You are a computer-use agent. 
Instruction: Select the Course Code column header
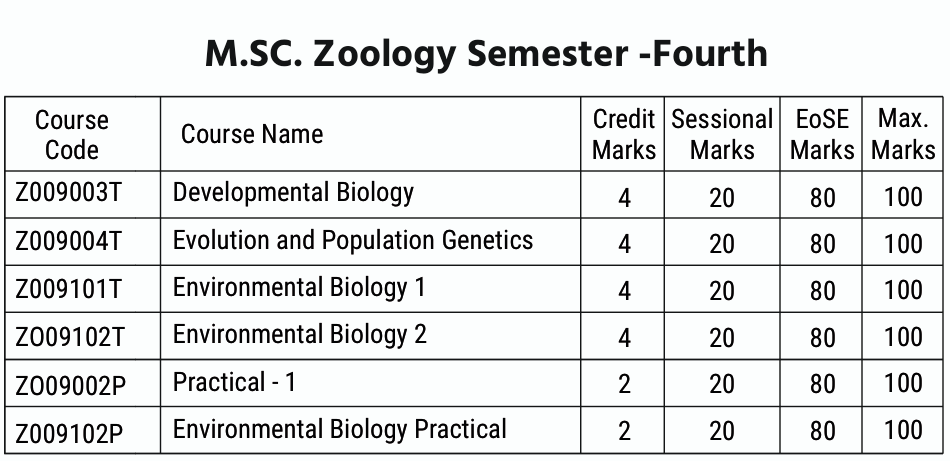[72, 135]
